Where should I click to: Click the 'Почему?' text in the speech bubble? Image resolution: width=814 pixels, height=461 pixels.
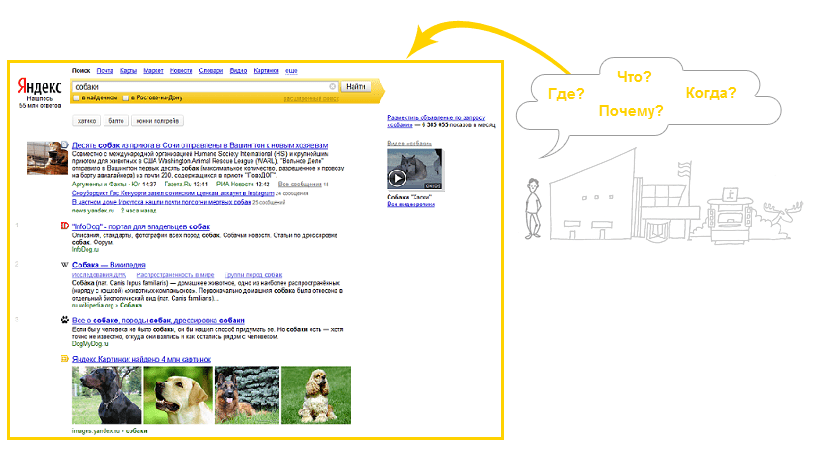pos(631,111)
